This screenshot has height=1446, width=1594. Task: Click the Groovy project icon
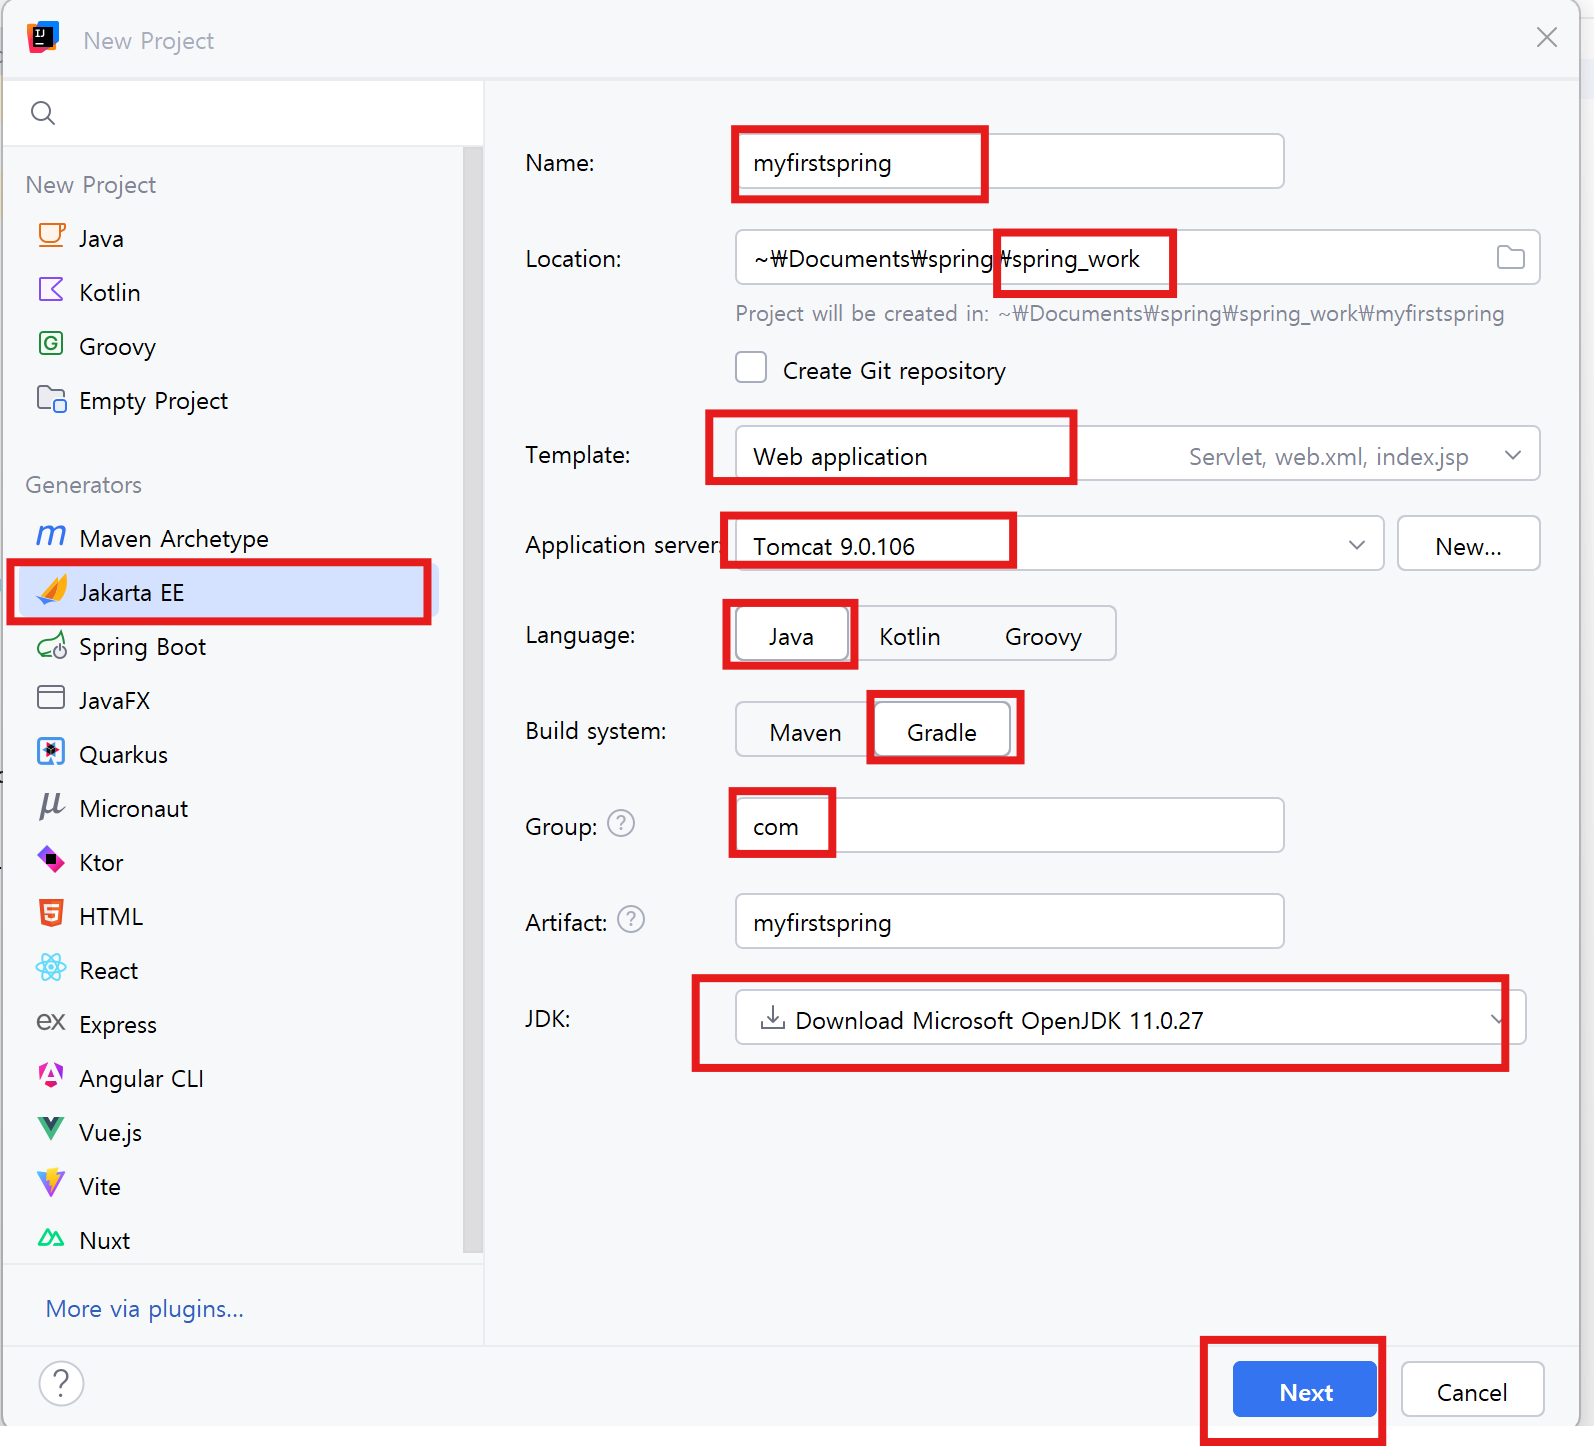click(51, 344)
